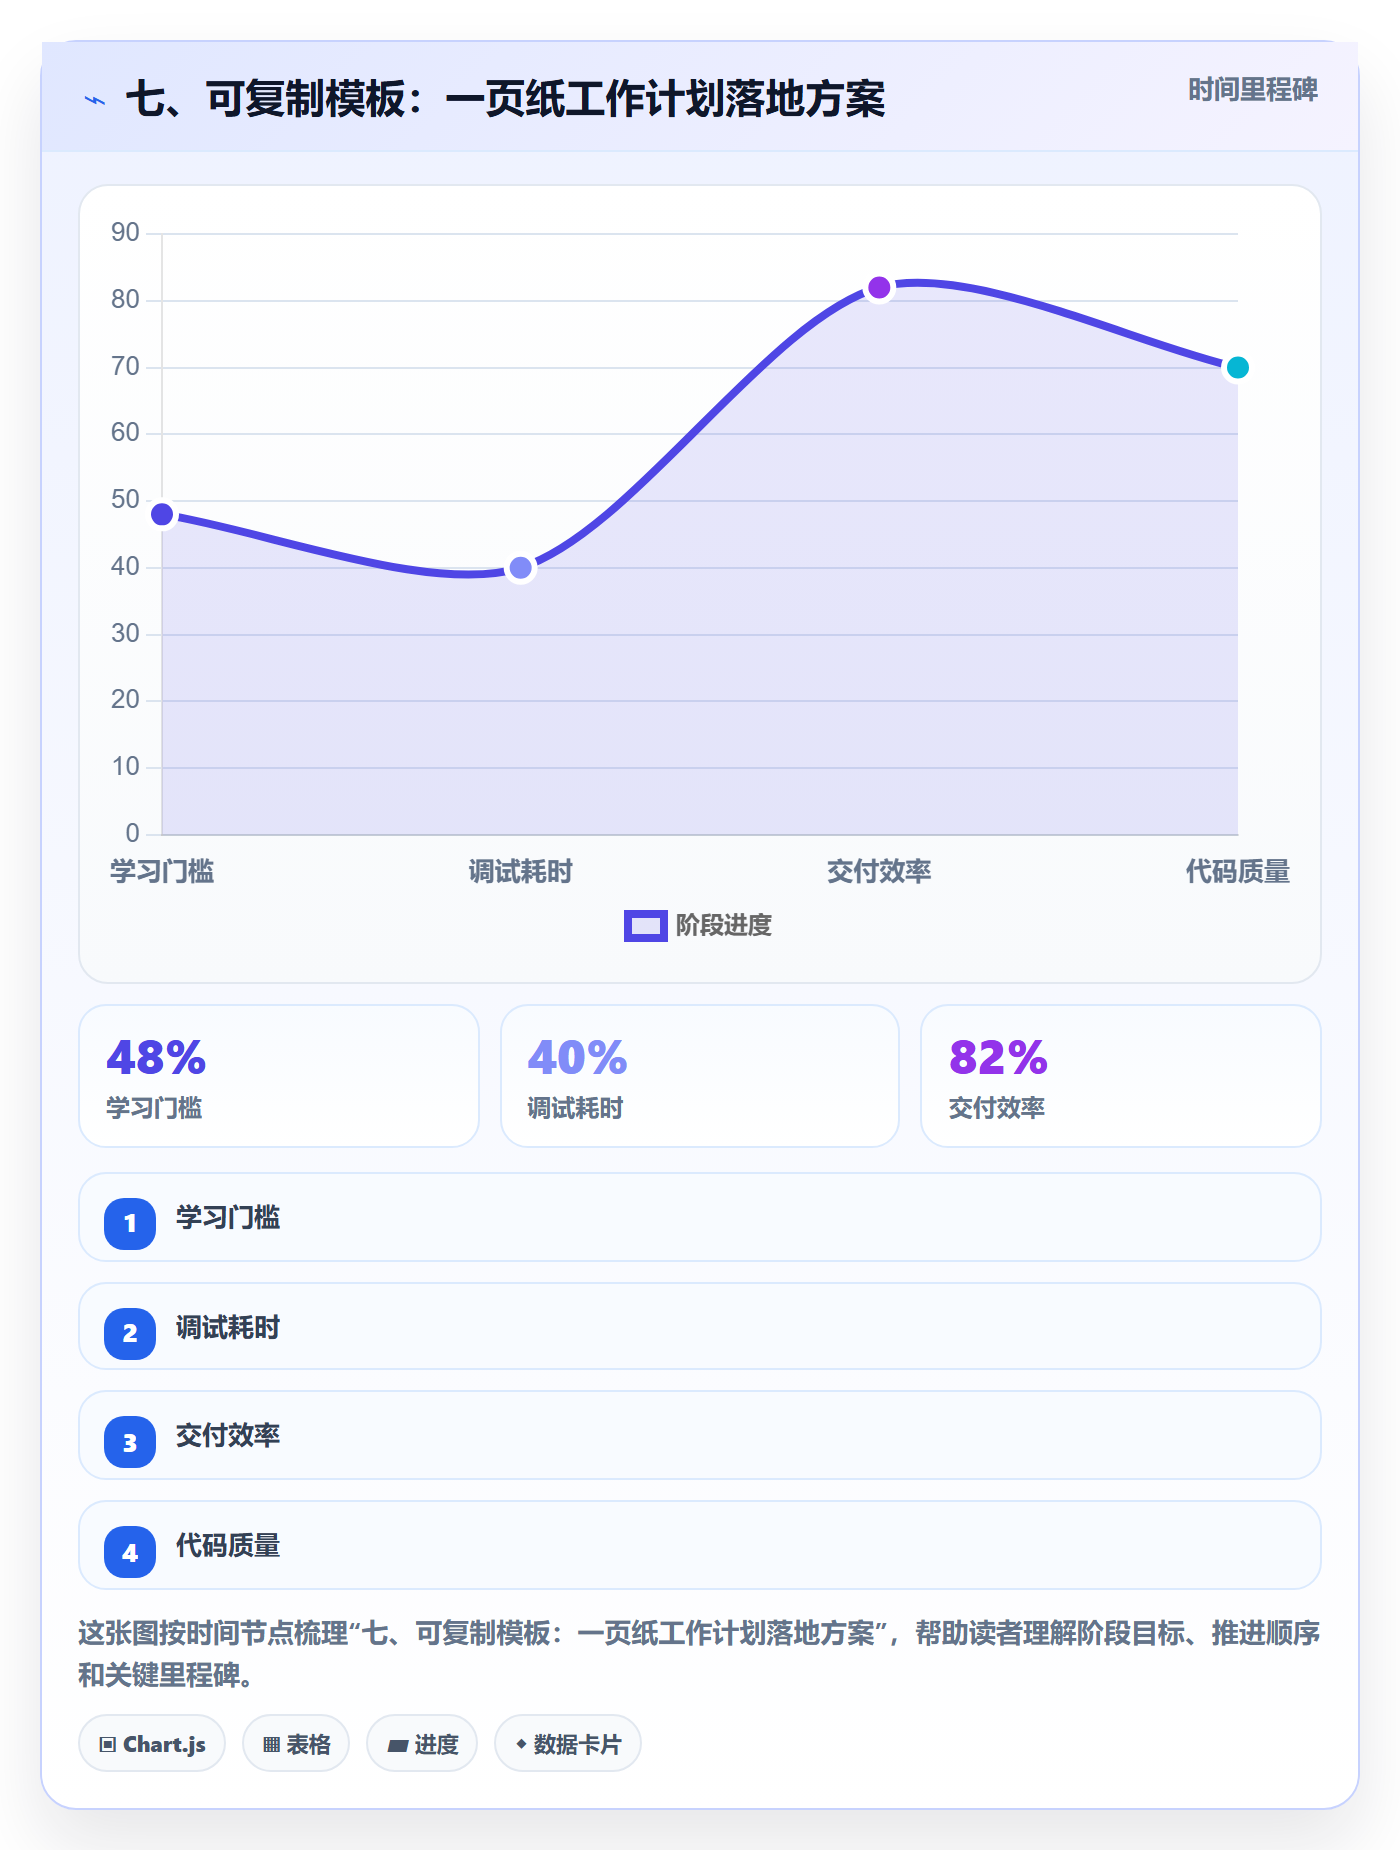Viewport: 1400px width, 1850px height.
Task: Click the lightning bolt icon beside the title
Action: [x=95, y=100]
